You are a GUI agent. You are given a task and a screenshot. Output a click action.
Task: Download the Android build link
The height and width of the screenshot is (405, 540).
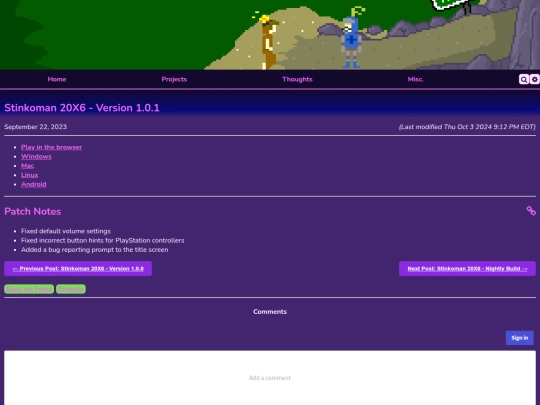point(33,184)
